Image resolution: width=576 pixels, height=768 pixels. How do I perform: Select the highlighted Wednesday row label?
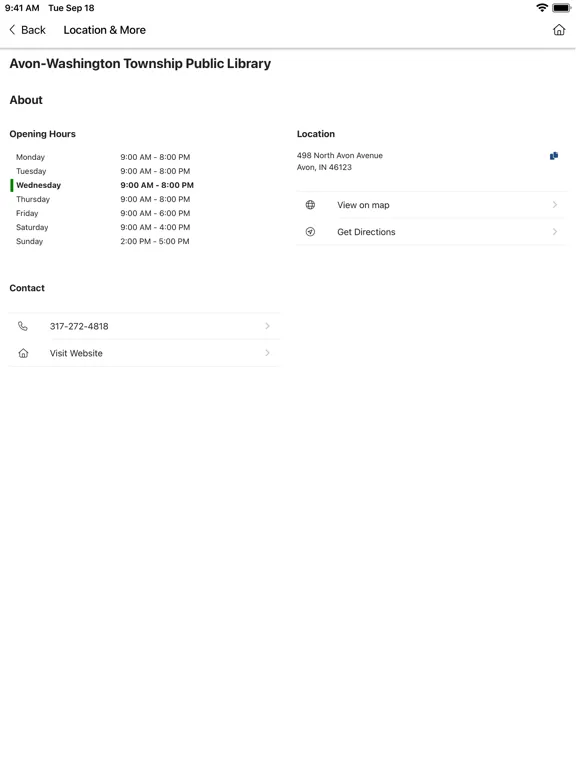38,185
